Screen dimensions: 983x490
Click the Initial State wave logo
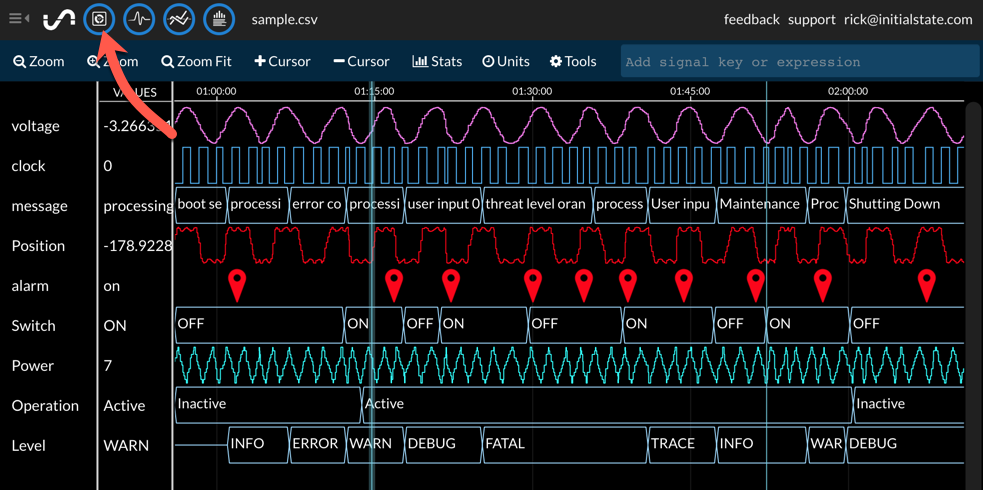click(x=59, y=19)
